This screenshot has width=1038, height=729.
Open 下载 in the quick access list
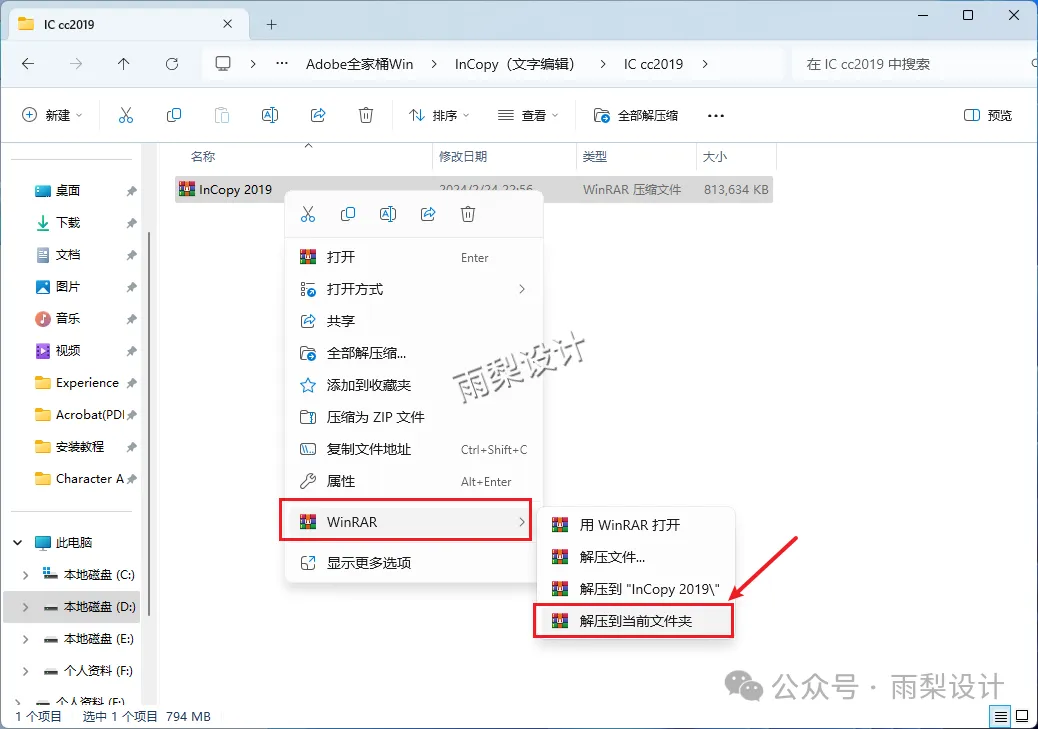[68, 222]
